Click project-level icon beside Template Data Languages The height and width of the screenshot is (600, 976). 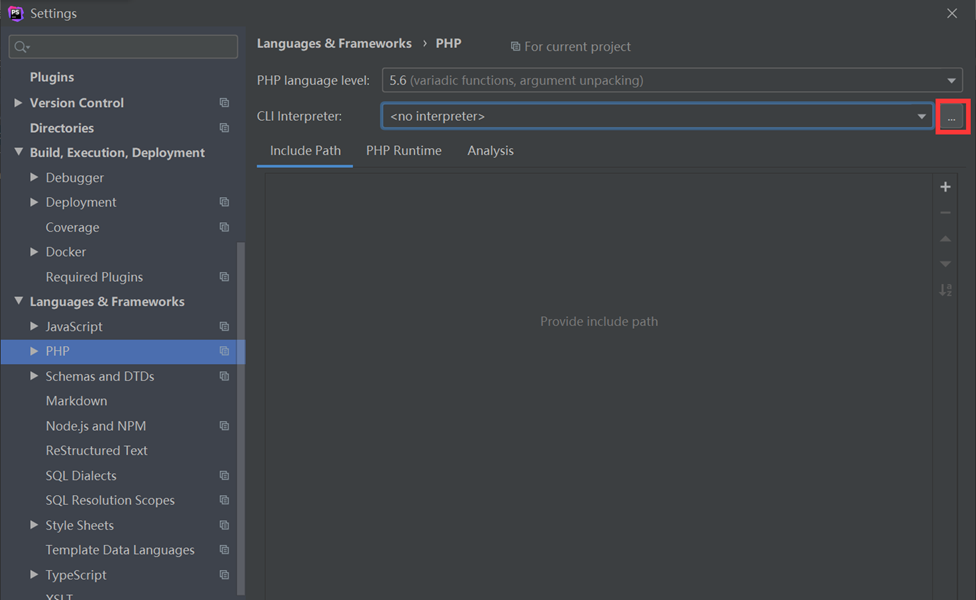point(224,550)
